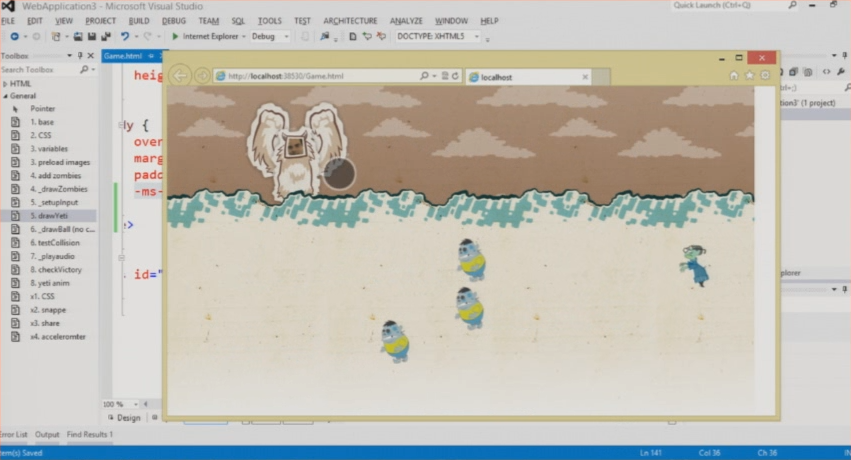Open the FILE menu

click(8, 21)
